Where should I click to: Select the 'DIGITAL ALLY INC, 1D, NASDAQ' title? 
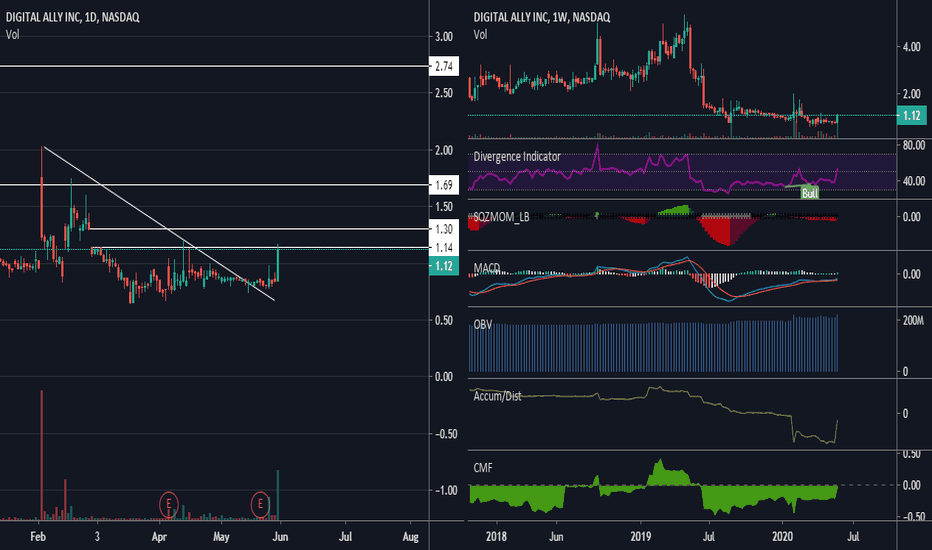(x=73, y=17)
